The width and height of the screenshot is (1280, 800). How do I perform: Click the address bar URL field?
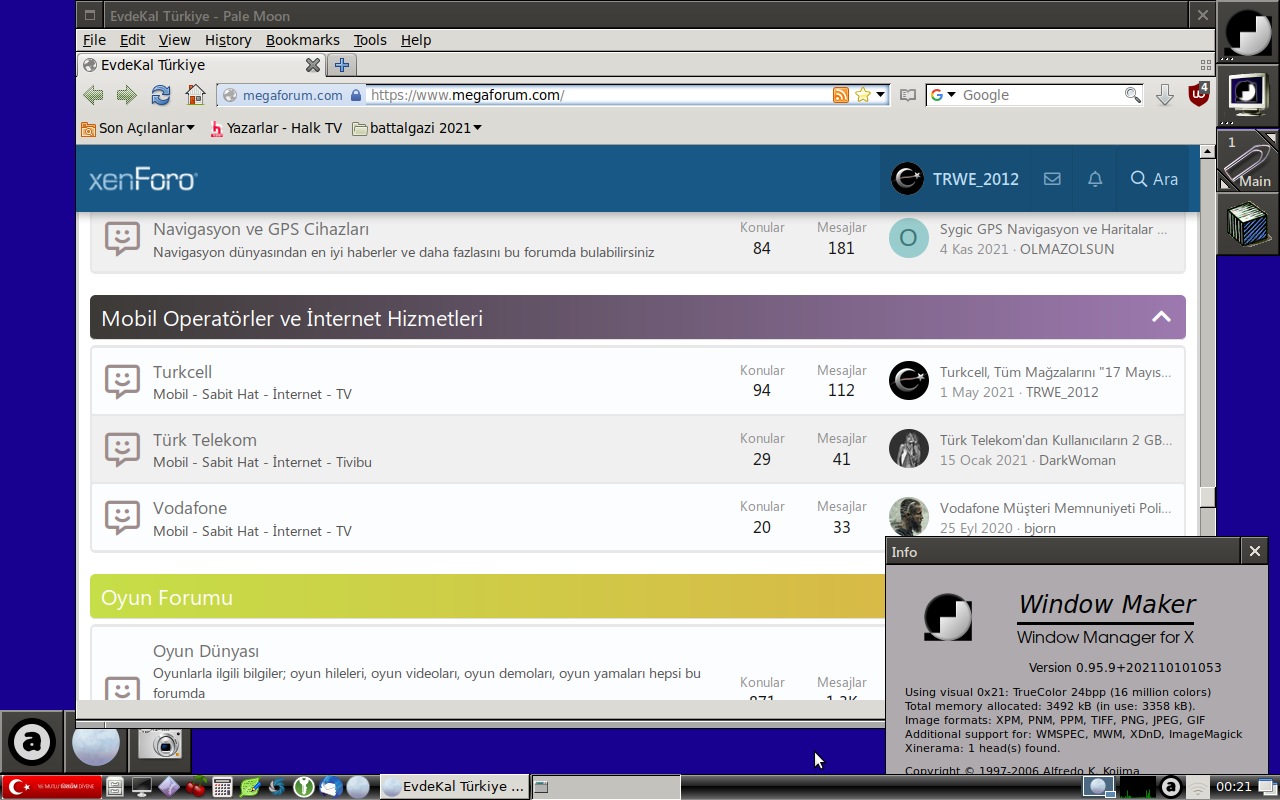point(599,95)
